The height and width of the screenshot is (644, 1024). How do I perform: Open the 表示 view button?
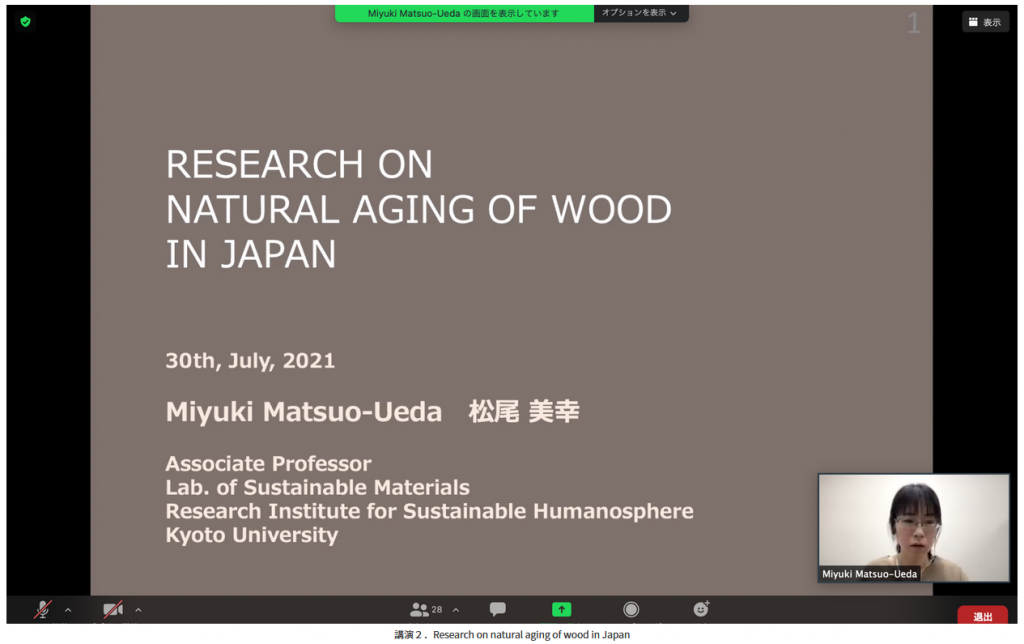click(985, 22)
